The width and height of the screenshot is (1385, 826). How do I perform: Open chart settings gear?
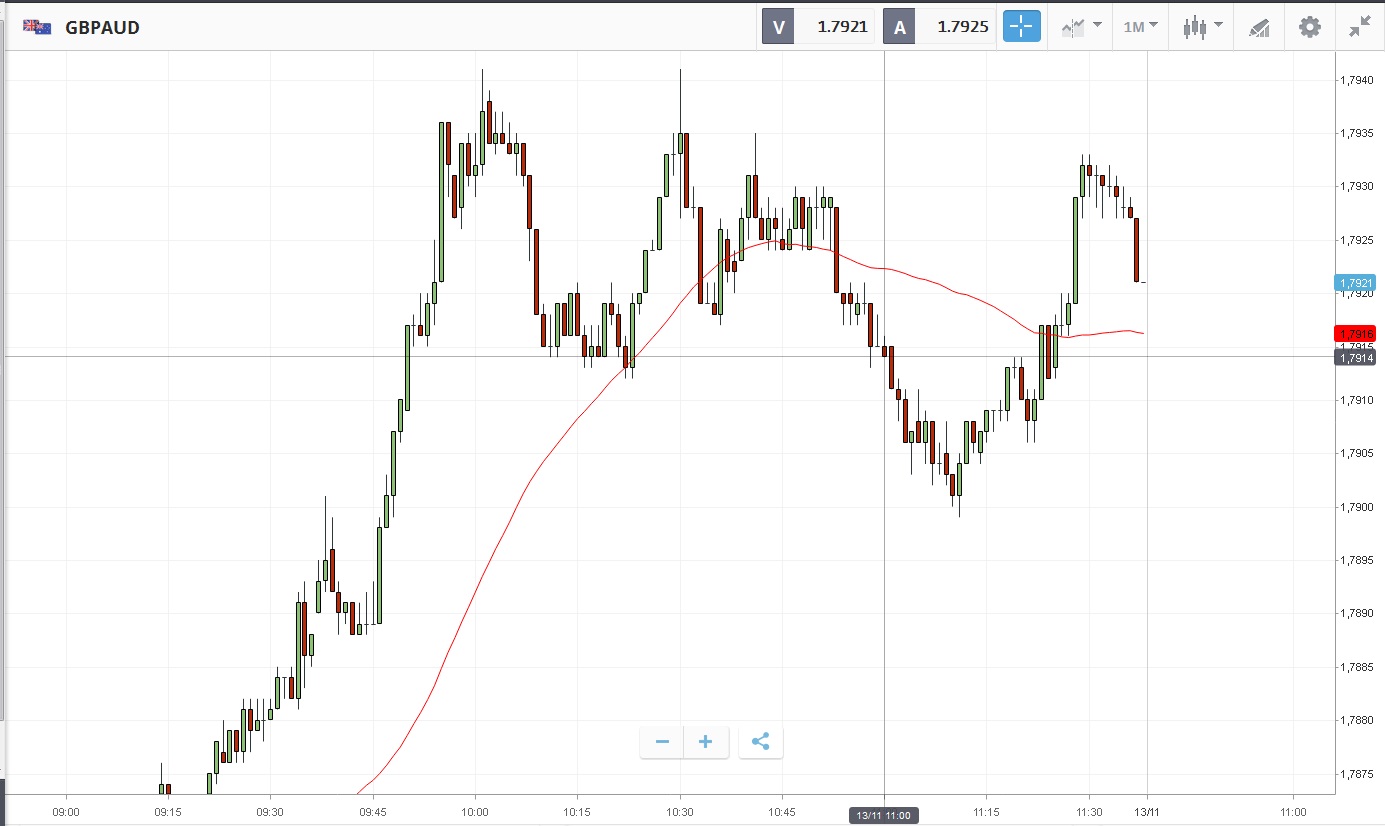(x=1309, y=27)
